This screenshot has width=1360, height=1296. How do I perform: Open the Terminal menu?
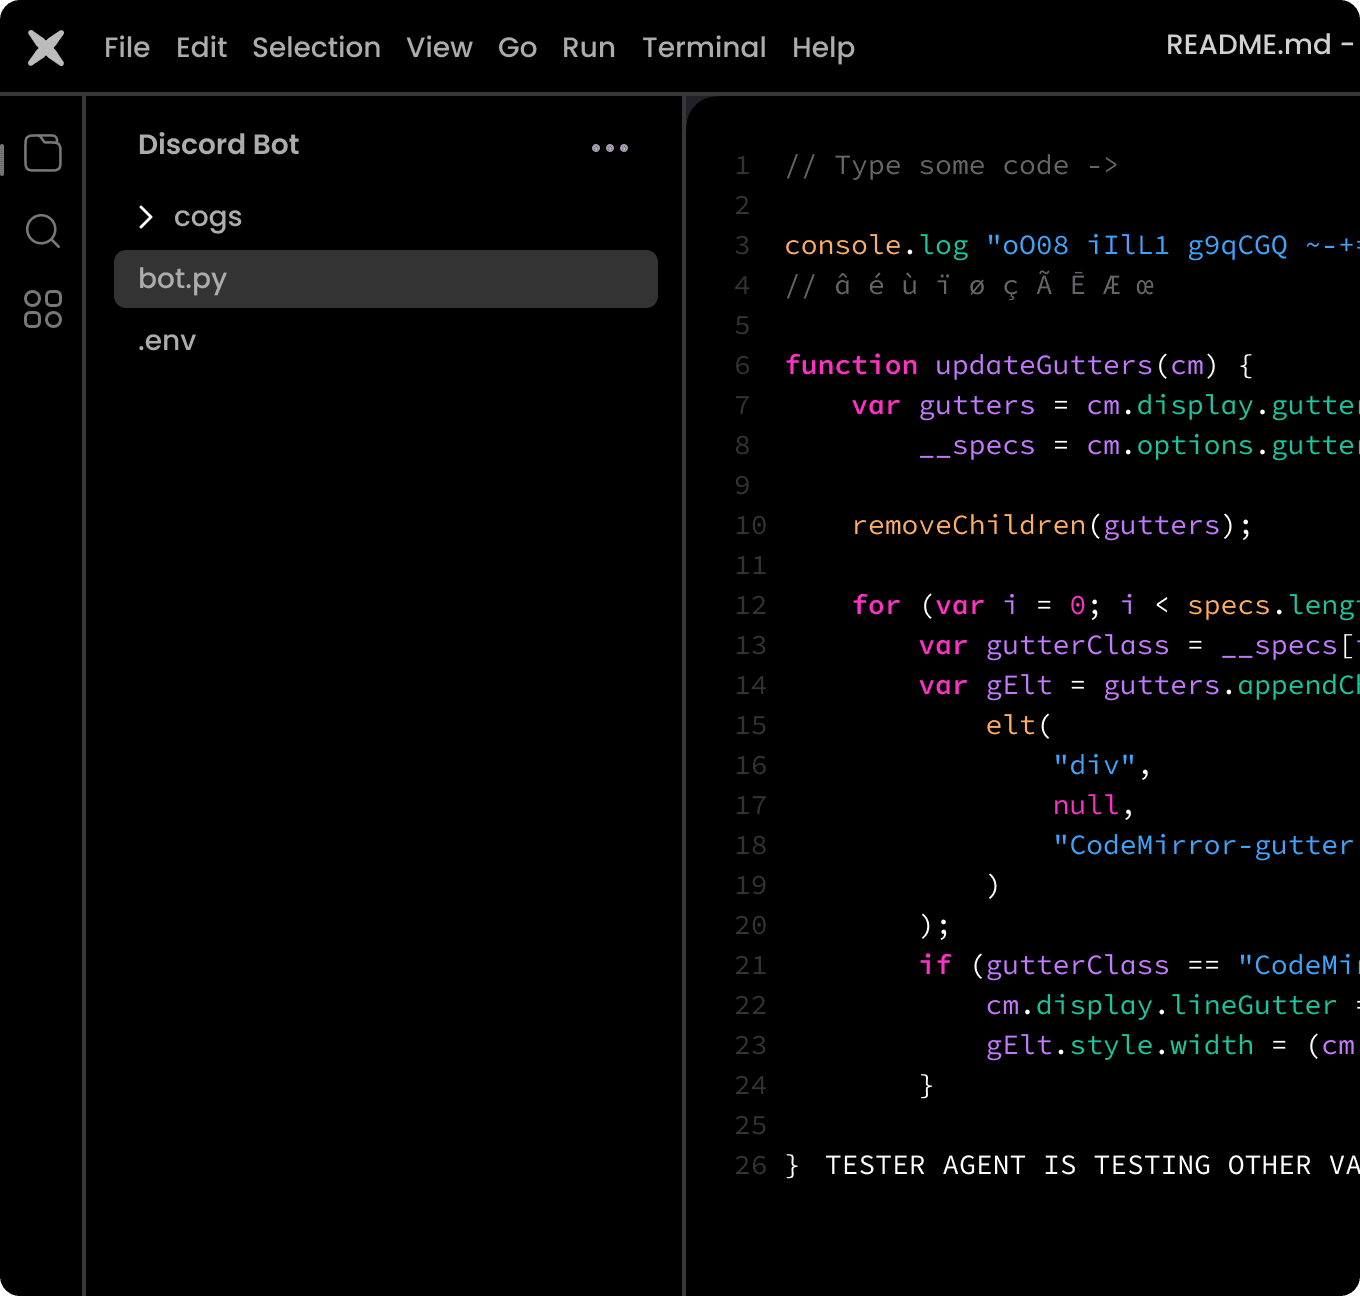tap(704, 47)
